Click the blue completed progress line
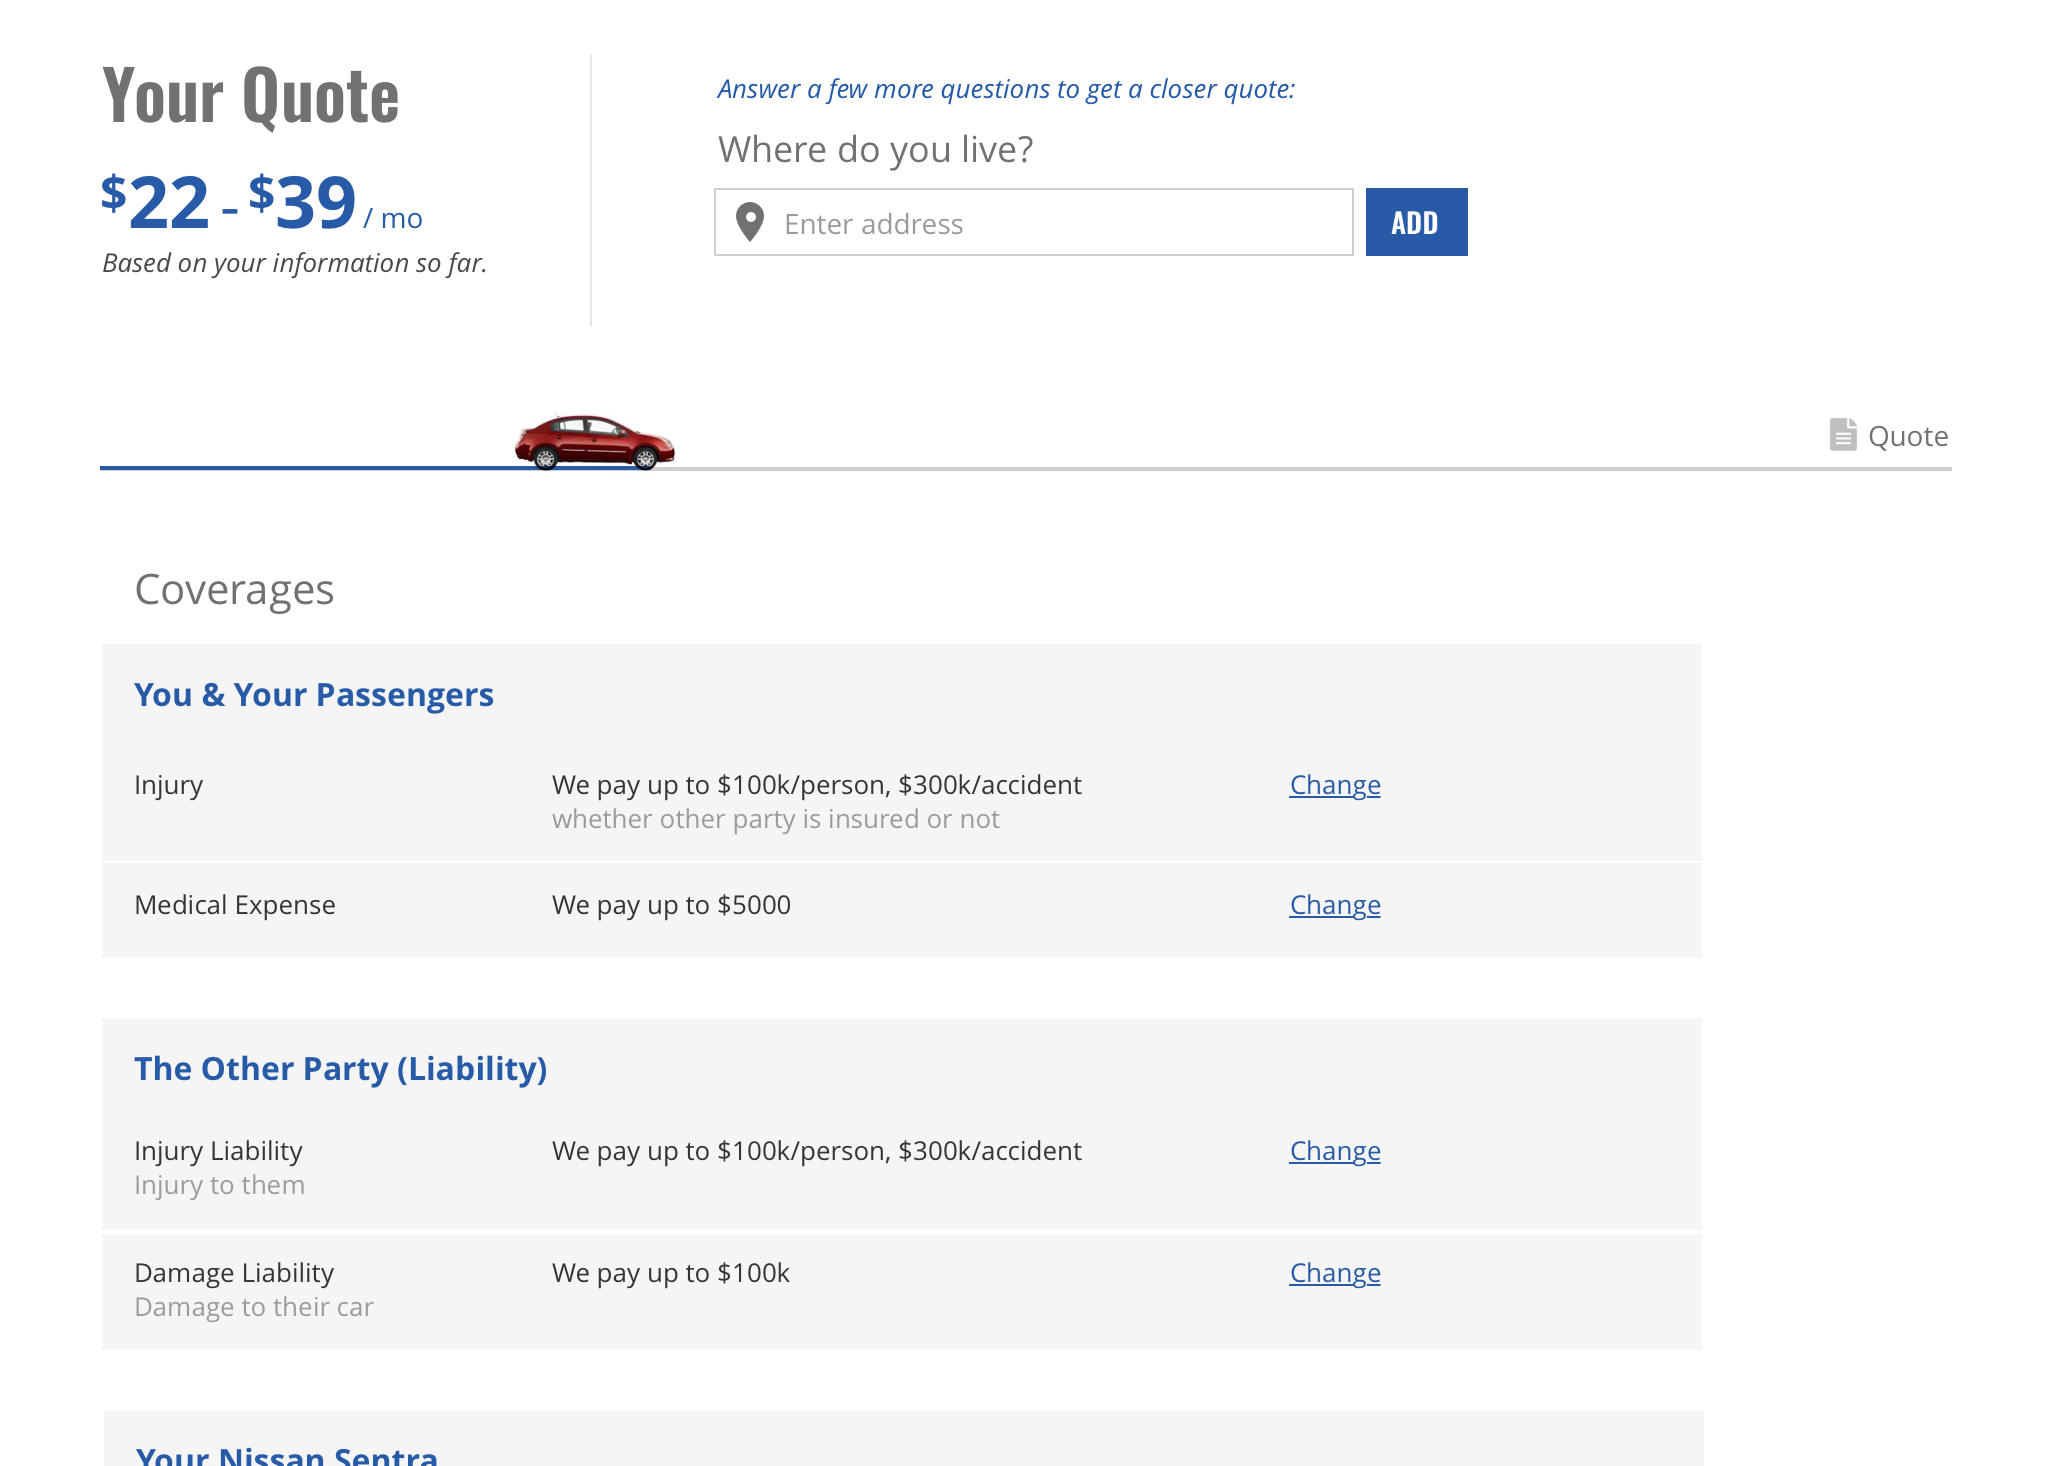The image size is (2057, 1466). click(300, 467)
